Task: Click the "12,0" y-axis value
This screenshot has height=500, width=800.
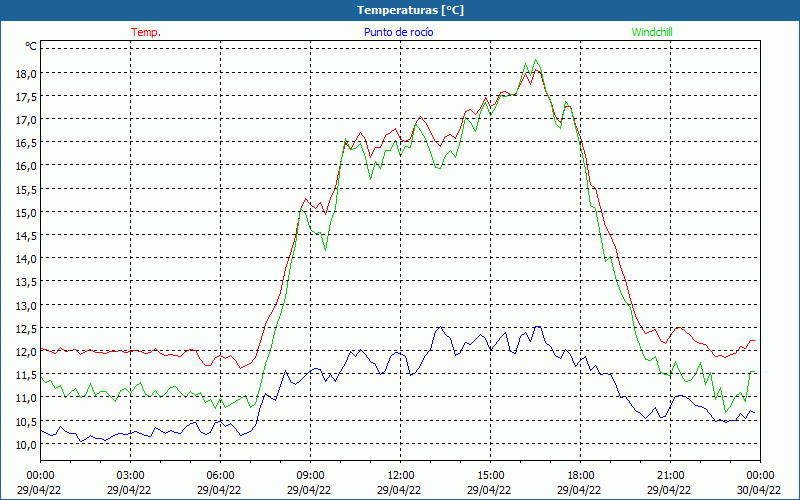Action: [x=27, y=352]
